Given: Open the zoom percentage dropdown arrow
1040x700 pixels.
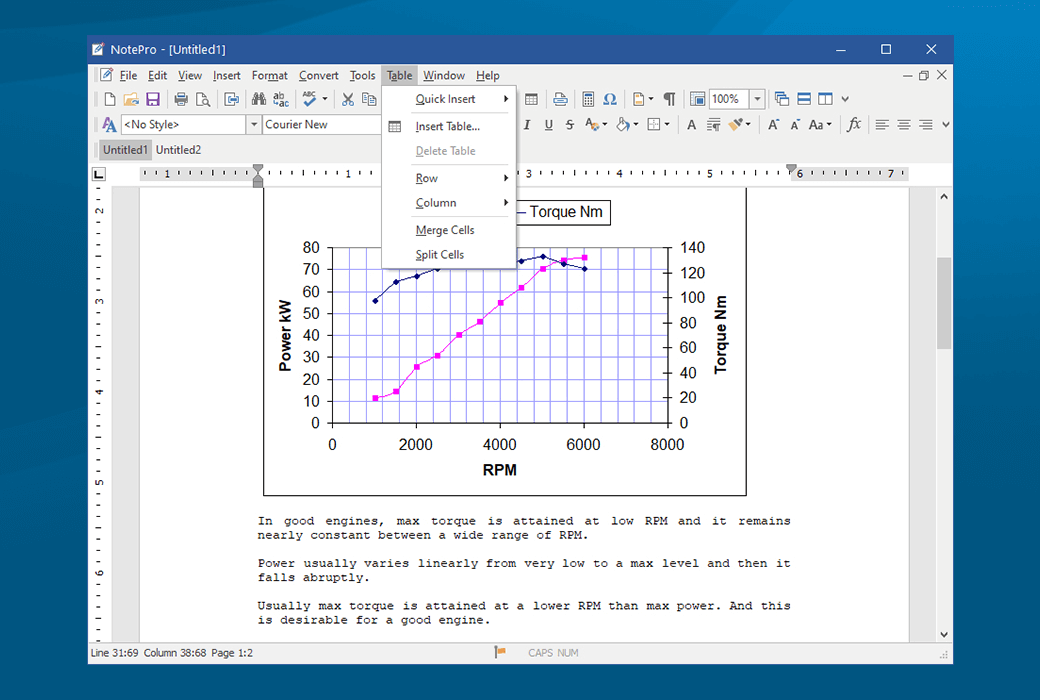Looking at the screenshot, I should [757, 99].
